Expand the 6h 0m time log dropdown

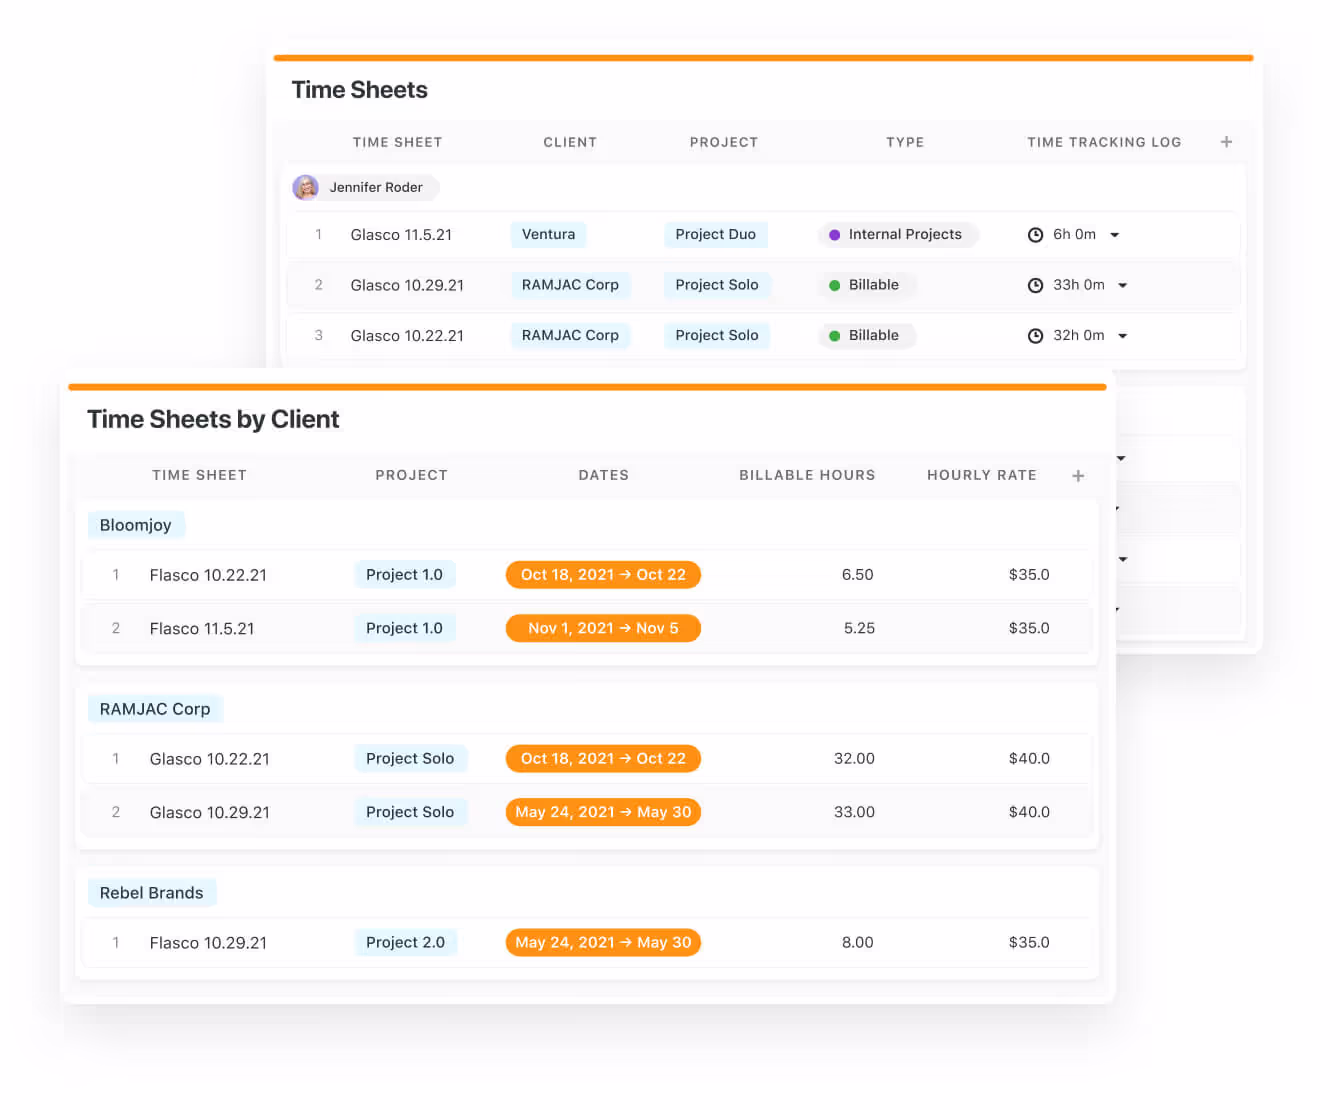(x=1115, y=235)
